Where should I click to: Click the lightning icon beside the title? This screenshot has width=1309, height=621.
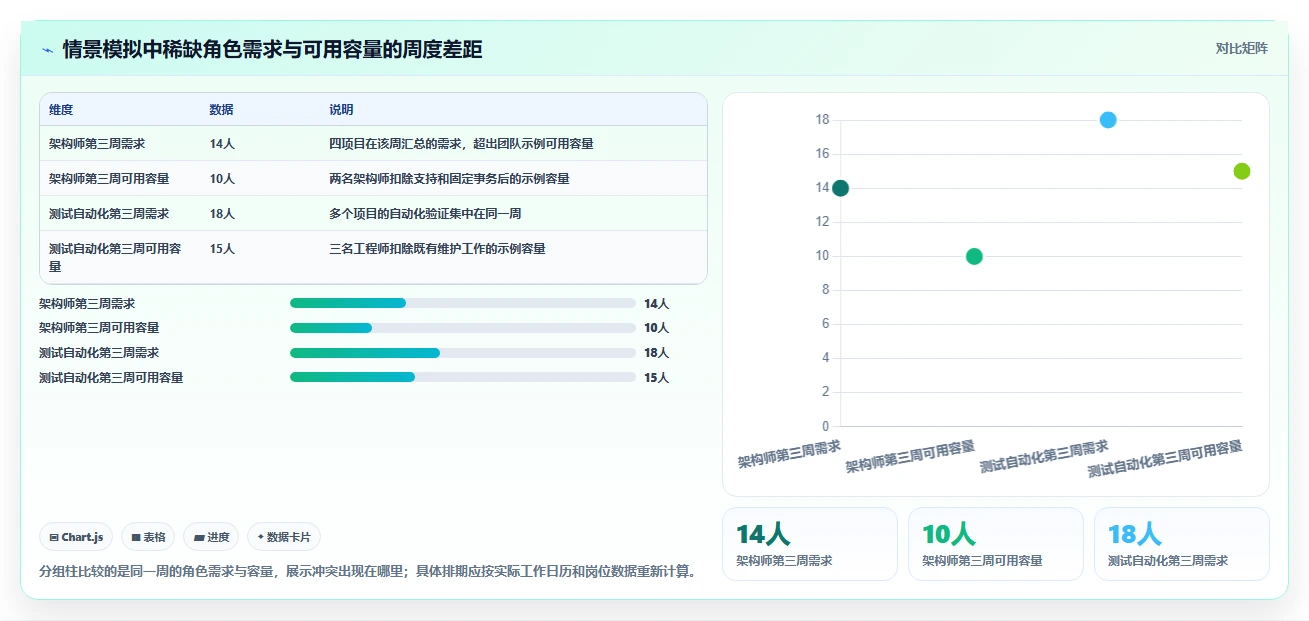click(48, 49)
